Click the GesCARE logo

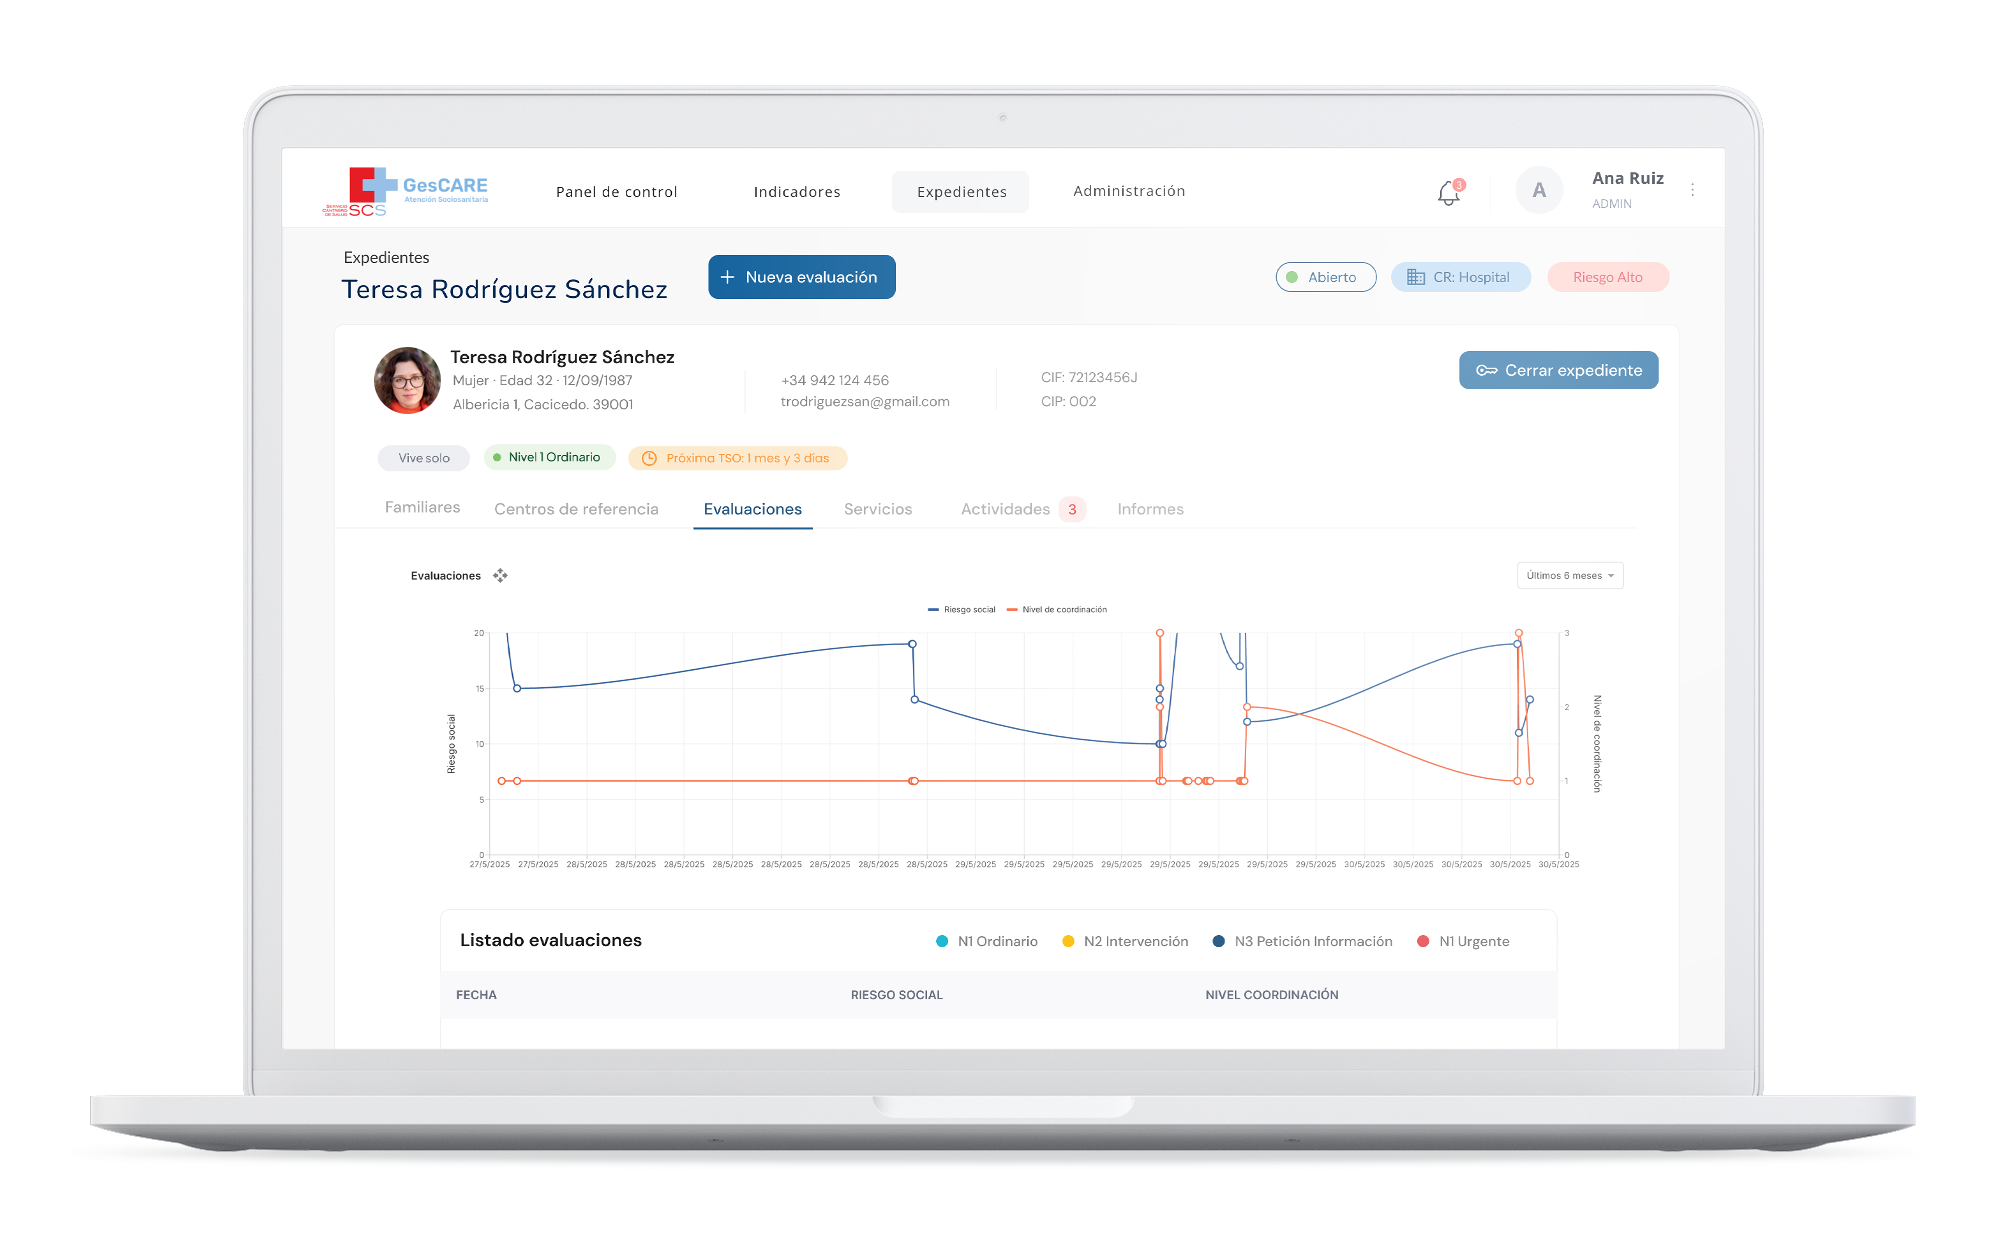click(406, 191)
